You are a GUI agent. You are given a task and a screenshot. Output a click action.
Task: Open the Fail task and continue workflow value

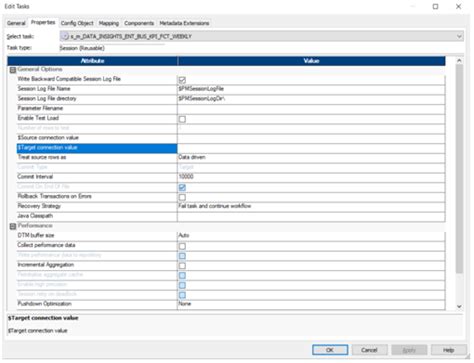click(x=311, y=206)
